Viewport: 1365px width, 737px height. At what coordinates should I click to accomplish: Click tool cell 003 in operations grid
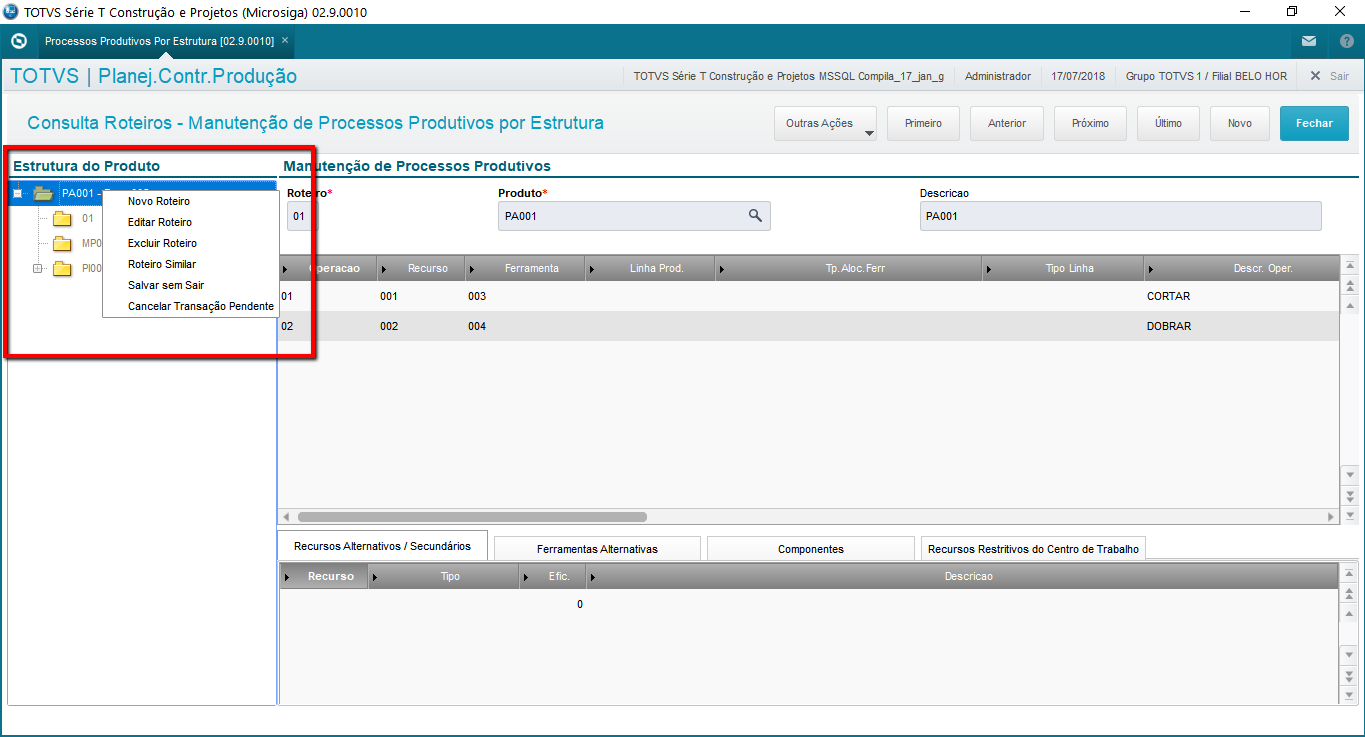(x=477, y=296)
